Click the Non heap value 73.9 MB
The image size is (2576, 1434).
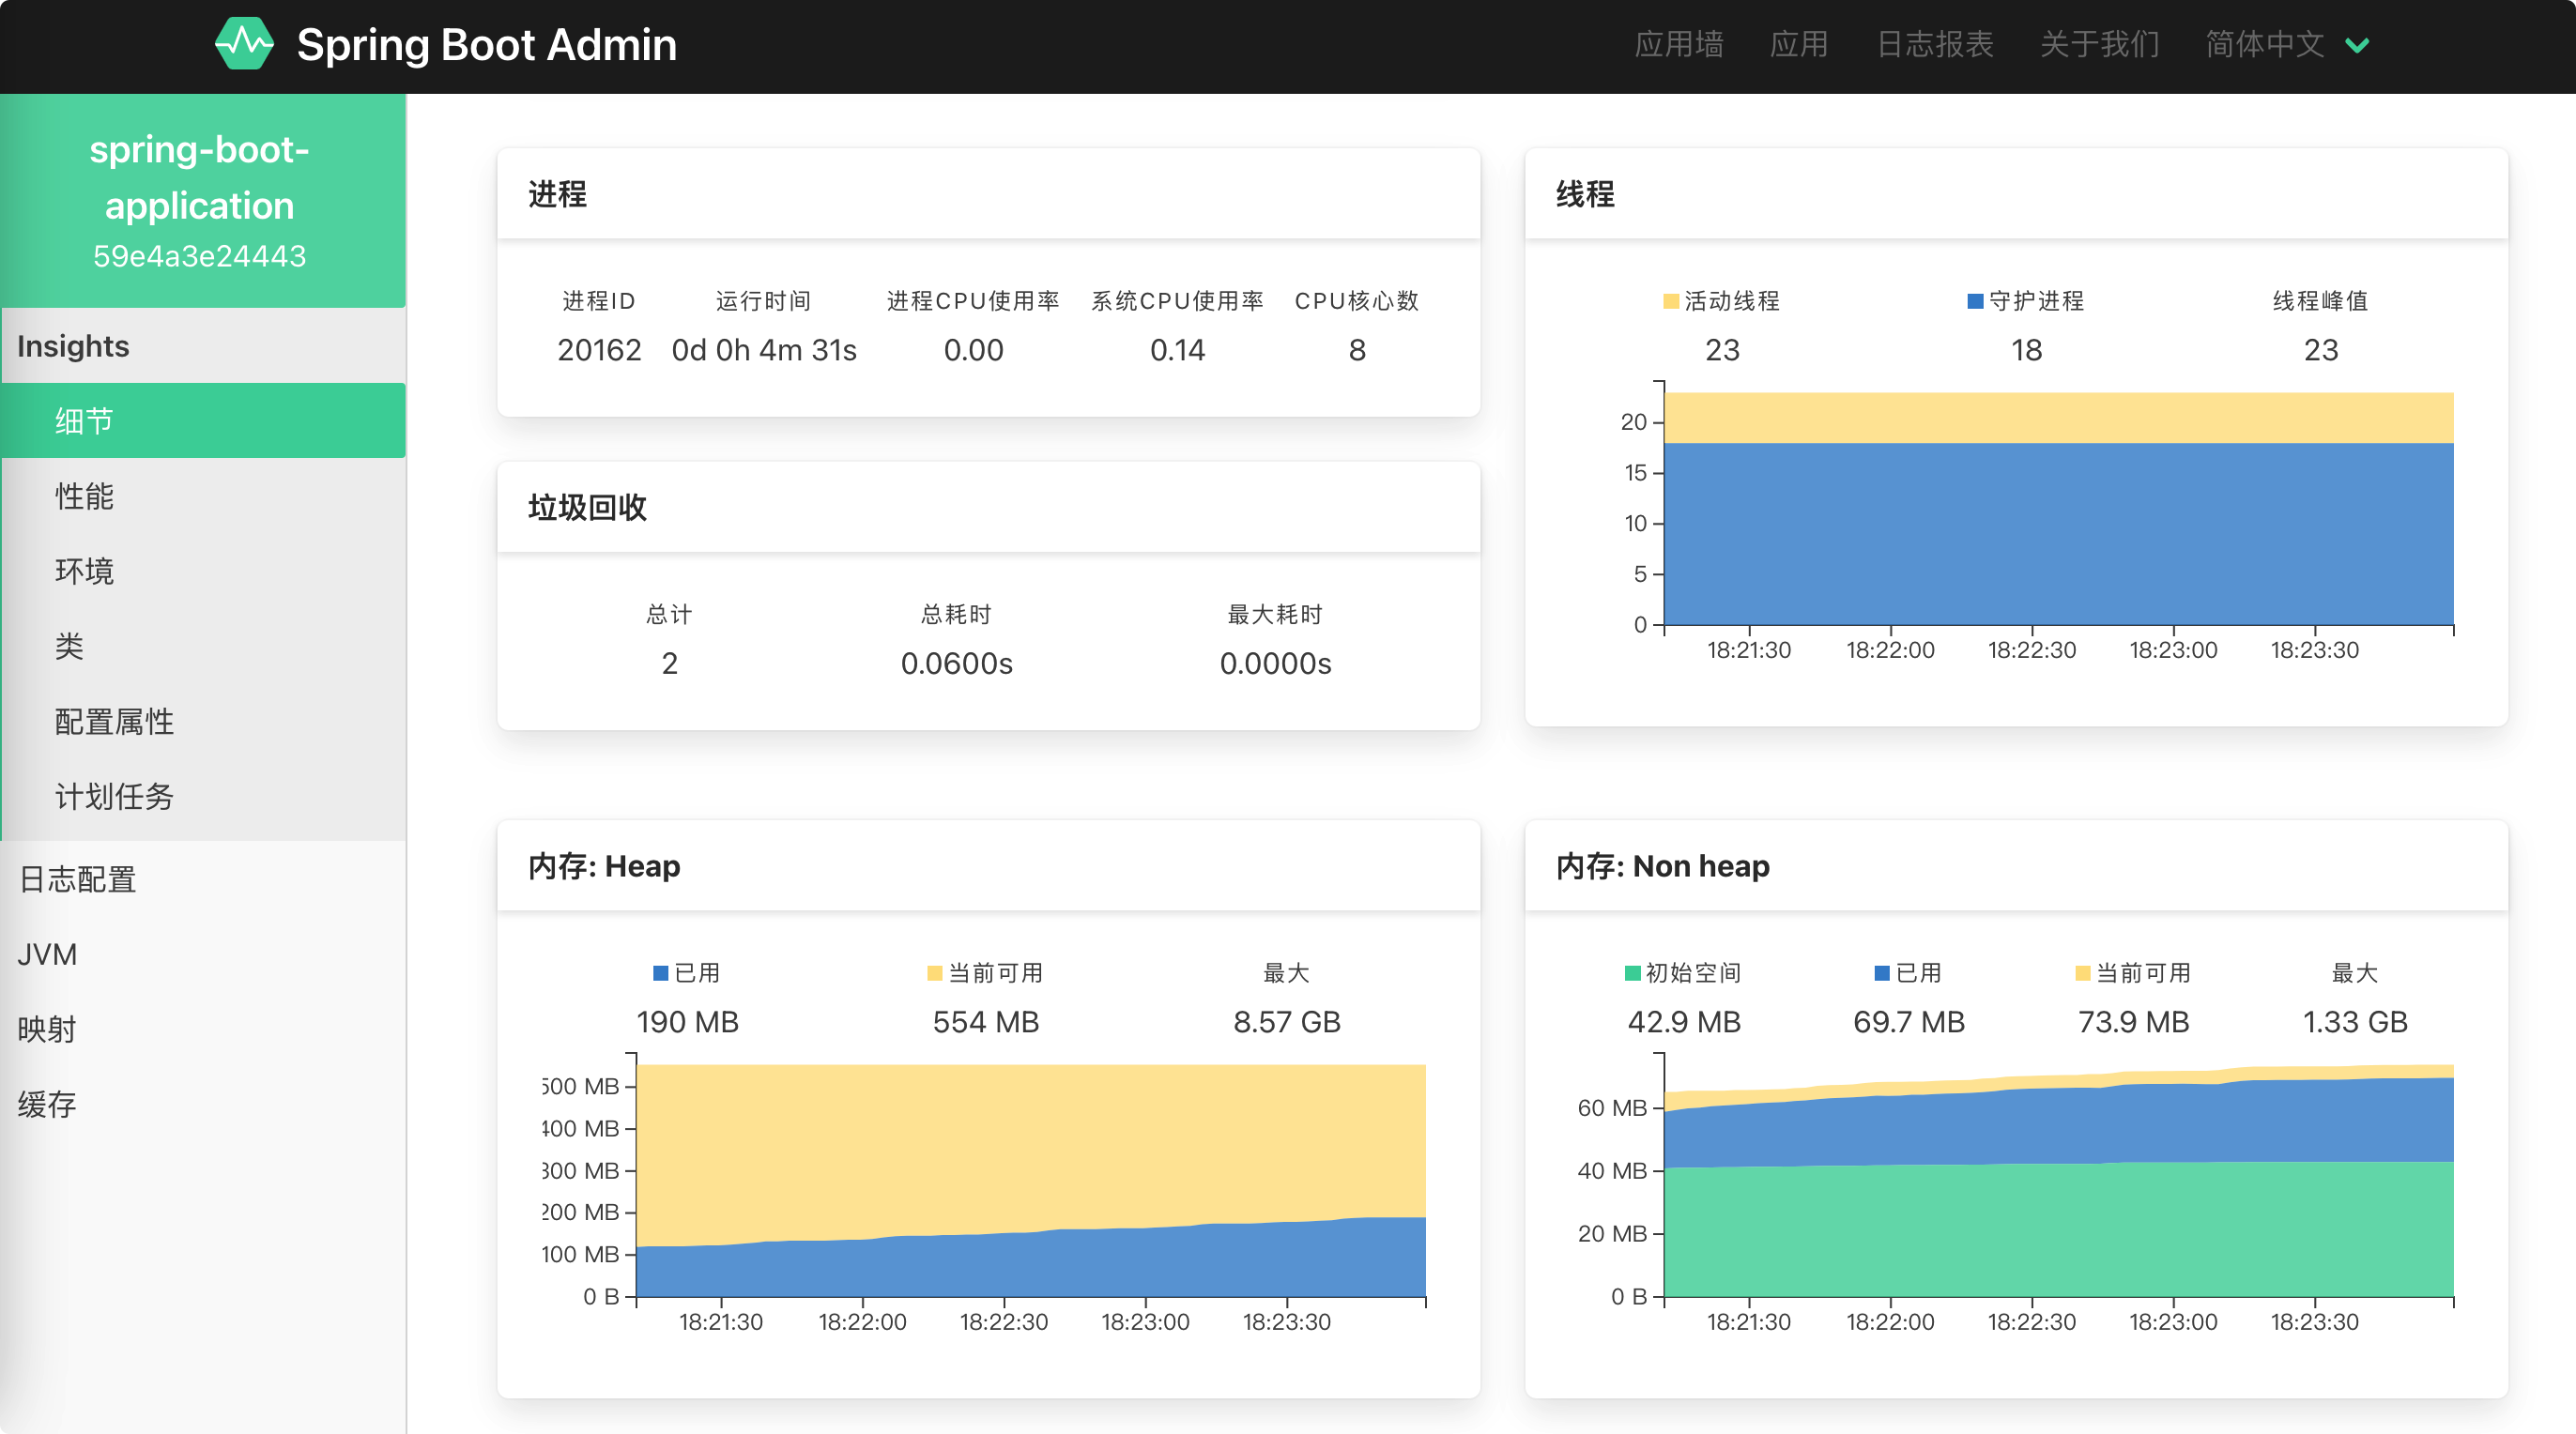tap(2134, 1022)
